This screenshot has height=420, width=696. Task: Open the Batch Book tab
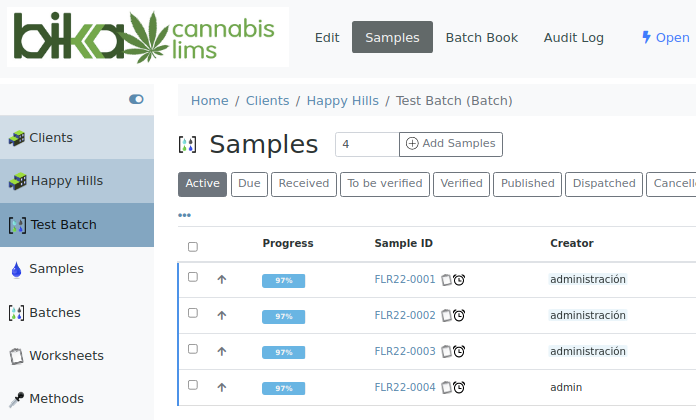481,37
